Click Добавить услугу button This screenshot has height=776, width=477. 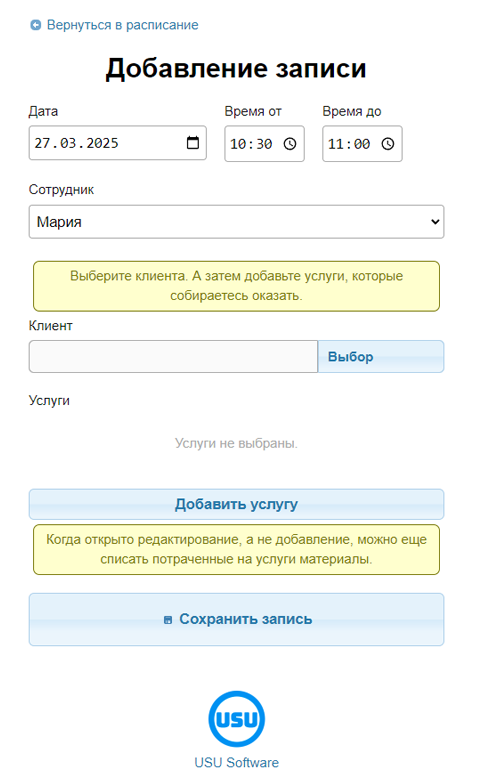(237, 504)
